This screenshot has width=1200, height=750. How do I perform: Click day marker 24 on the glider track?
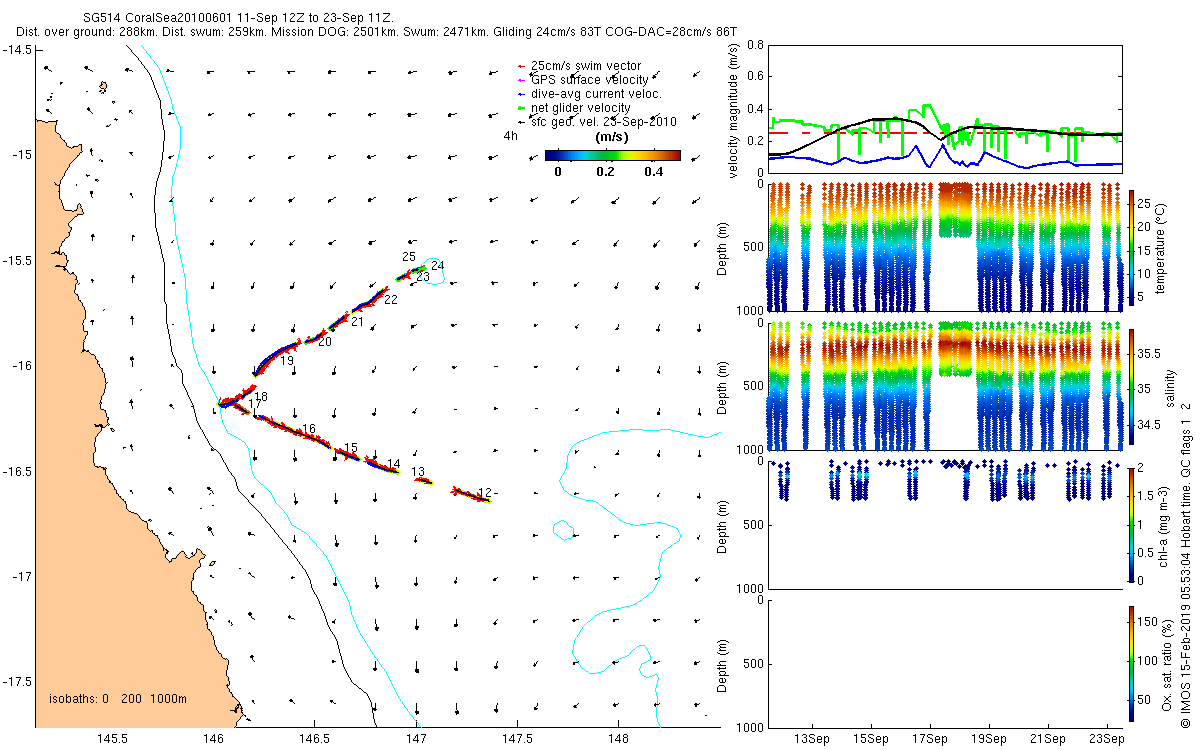(x=438, y=265)
